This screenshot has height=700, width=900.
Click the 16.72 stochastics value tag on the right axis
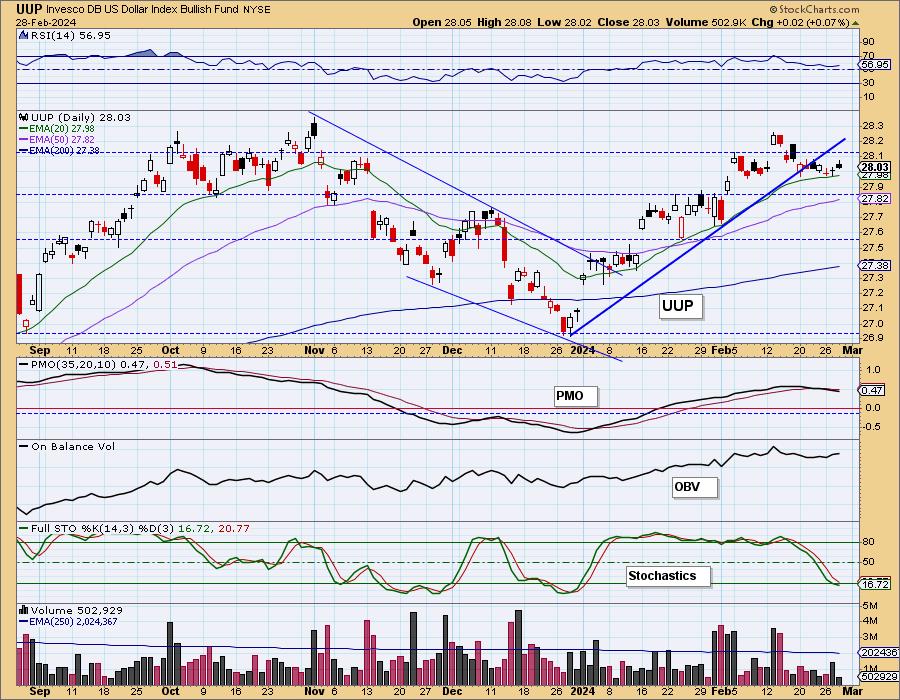coord(875,584)
